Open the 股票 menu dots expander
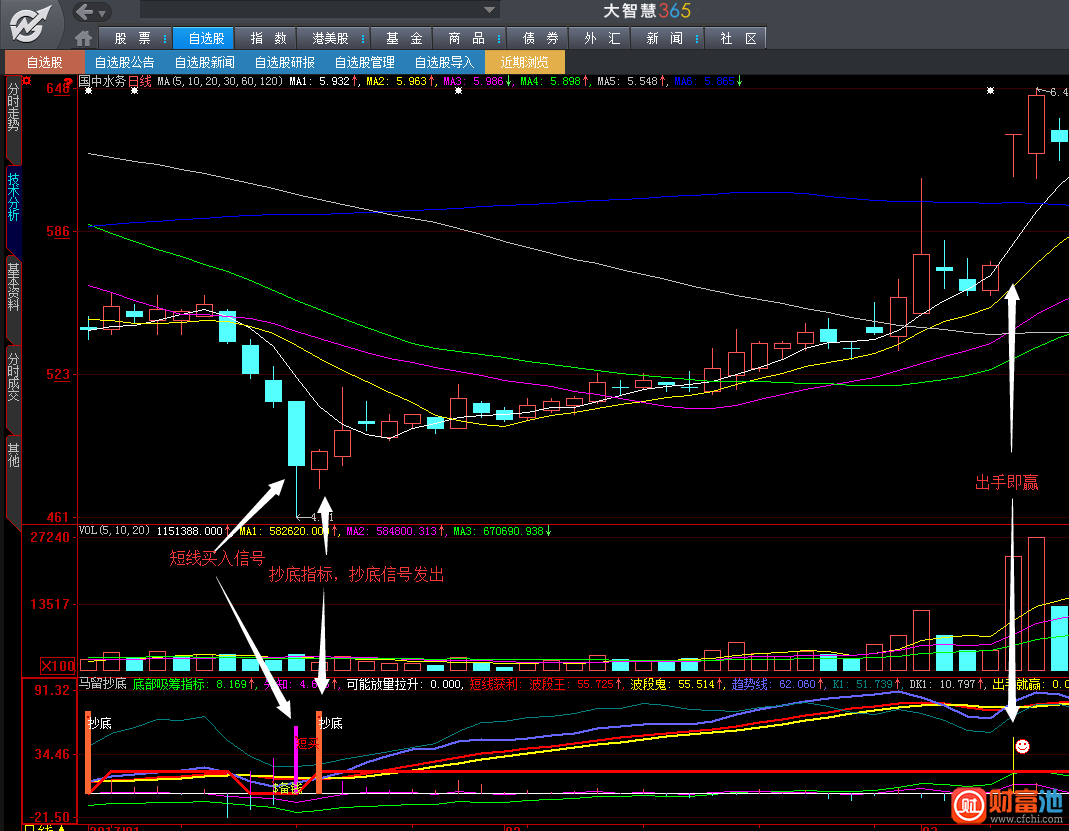Viewport: 1069px width, 831px height. (164, 38)
